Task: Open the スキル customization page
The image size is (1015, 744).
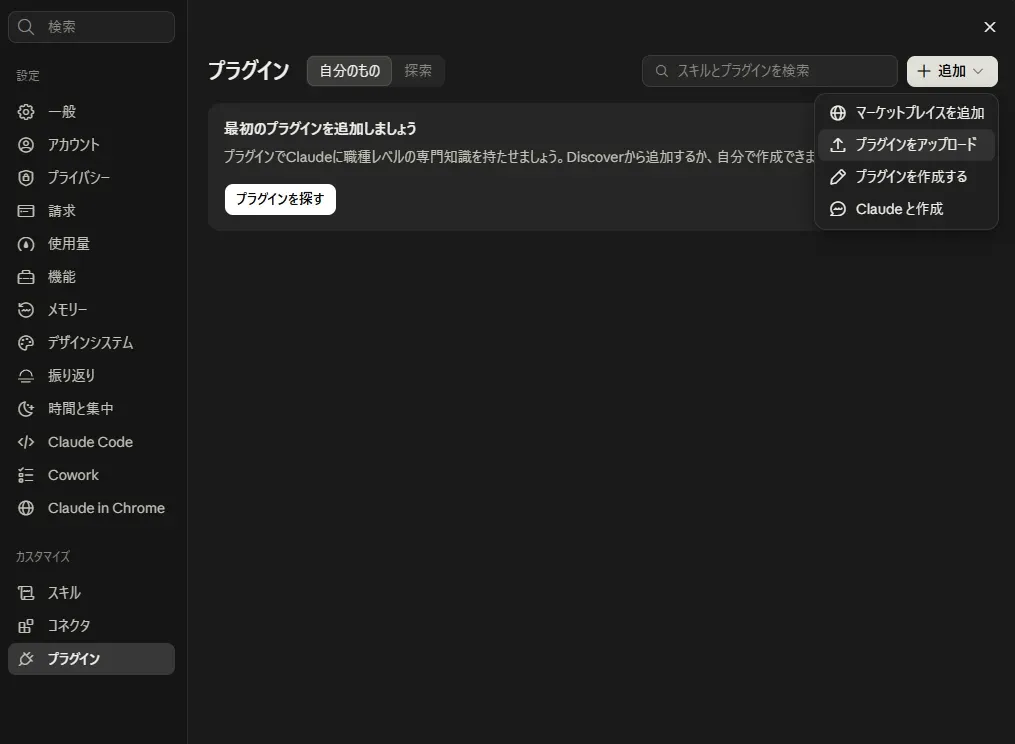Action: point(91,593)
